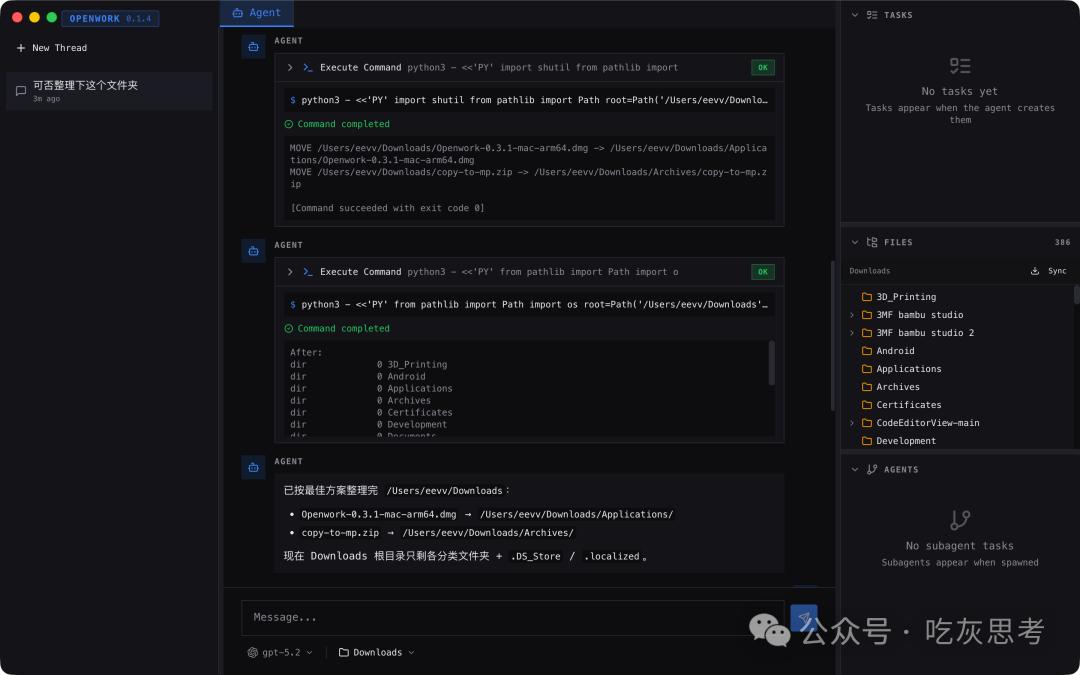Screen dimensions: 1080x675
Task: Open the thread 可否整理下这个文件夹
Action: pyautogui.click(x=109, y=91)
